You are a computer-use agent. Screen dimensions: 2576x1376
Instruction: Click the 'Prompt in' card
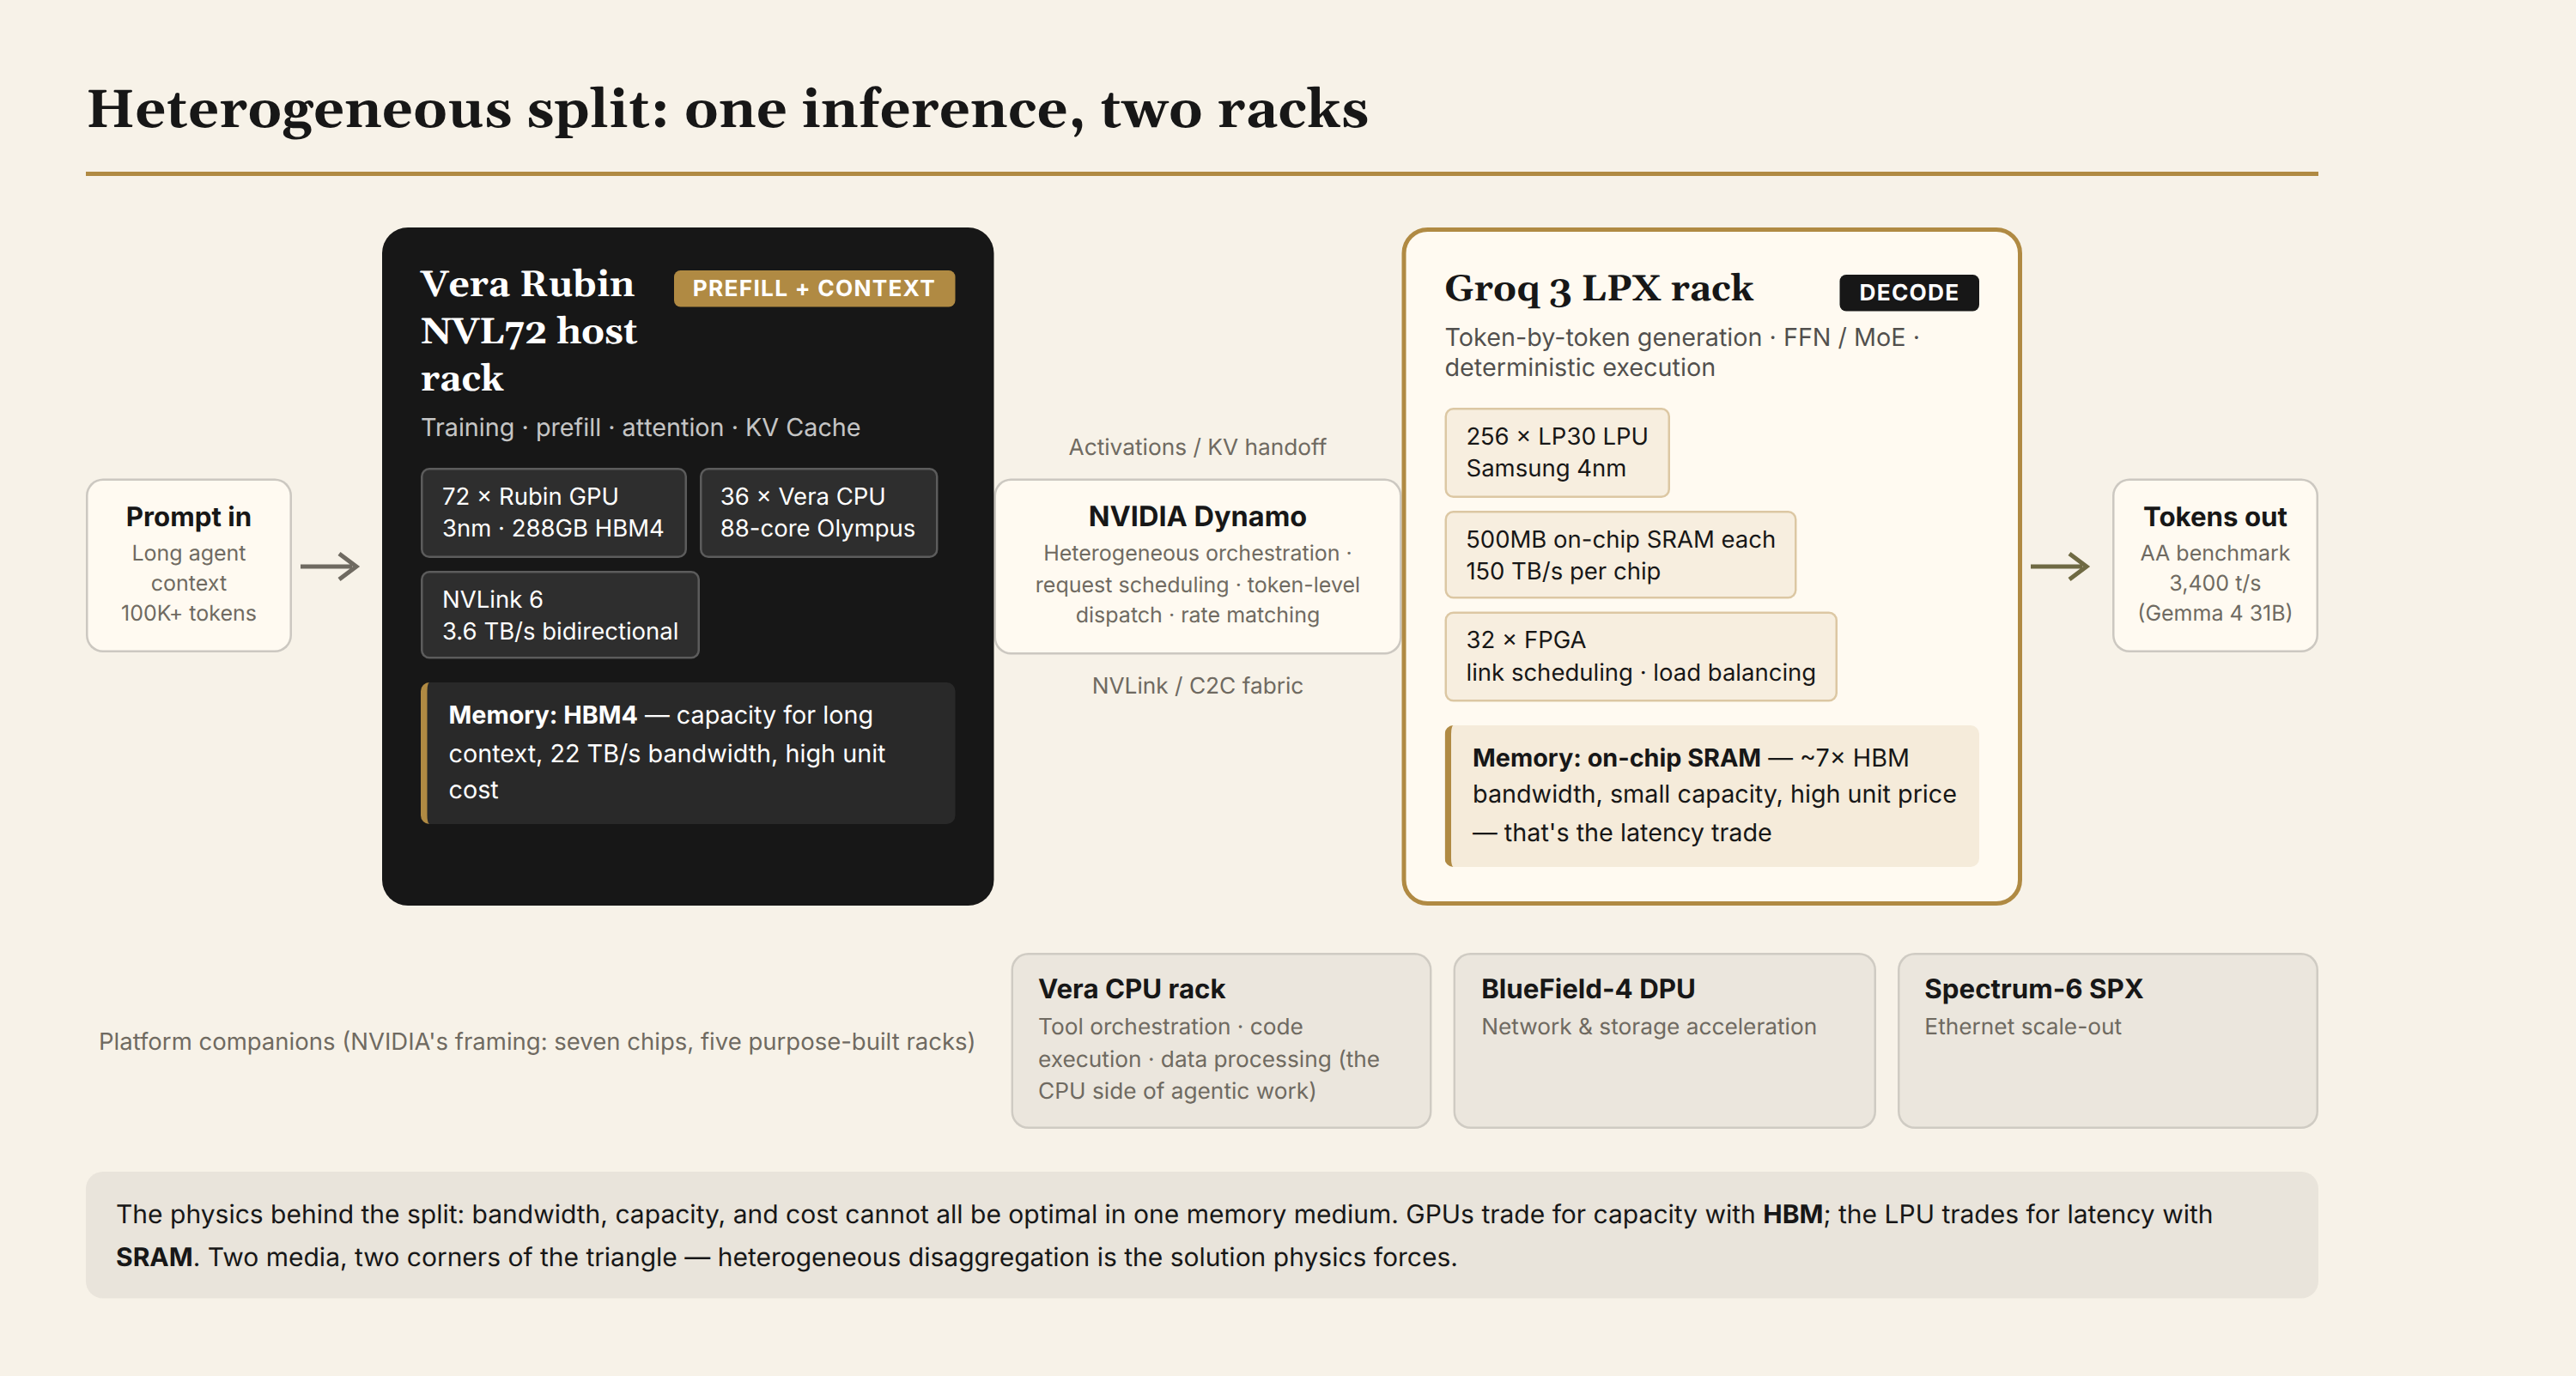[x=188, y=565]
